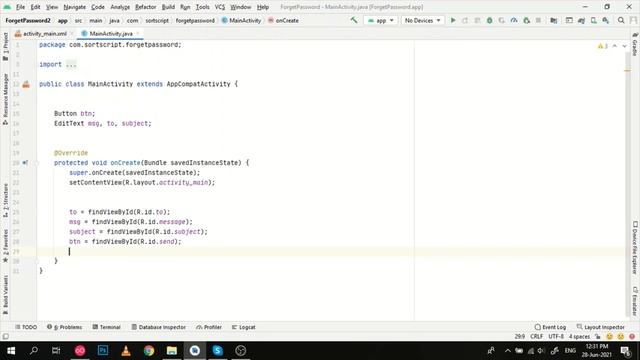Screen dimensions: 640x360
Task: Go to next highlighted error arrow
Action: point(624,46)
